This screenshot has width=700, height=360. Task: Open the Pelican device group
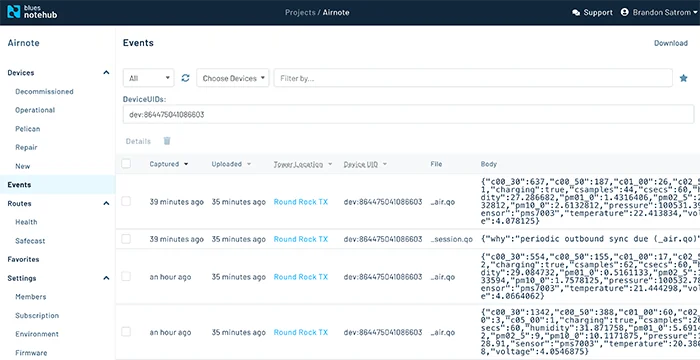coord(28,129)
